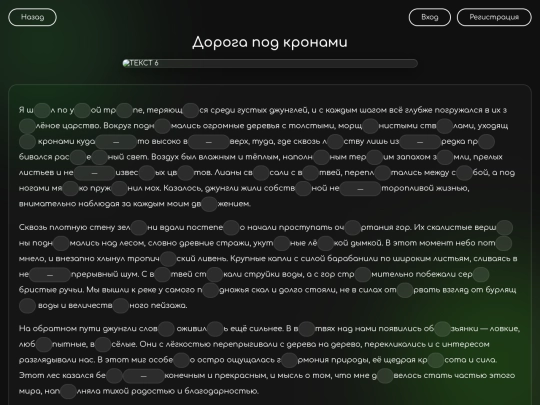Fill the blank in 'д_велось'
540x405 pixels.
click(385, 376)
